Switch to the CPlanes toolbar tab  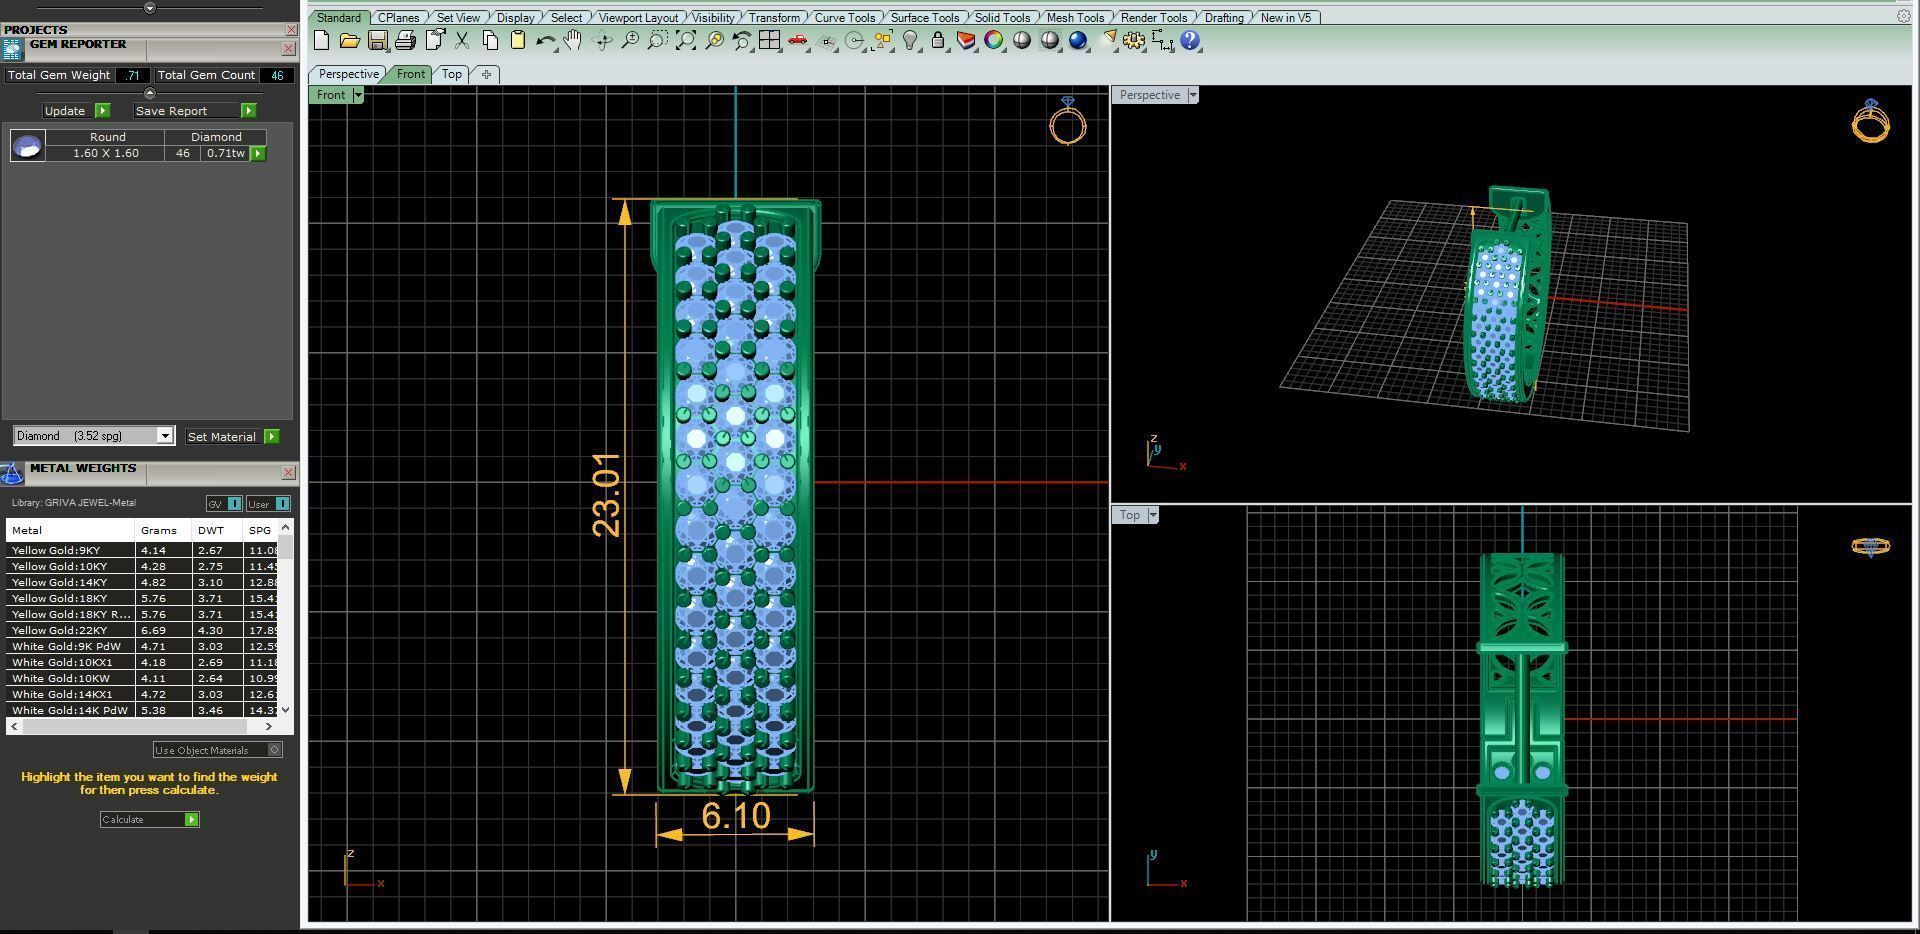click(x=398, y=17)
